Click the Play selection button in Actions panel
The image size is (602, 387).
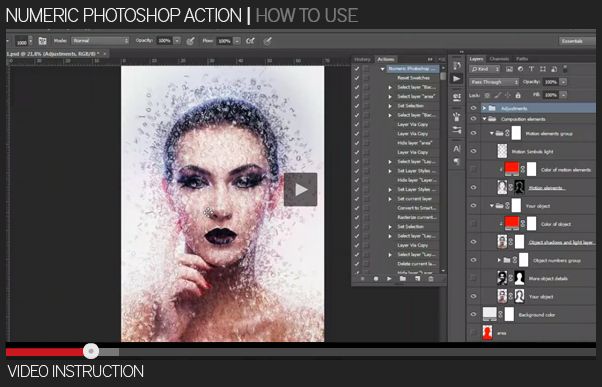pos(389,279)
